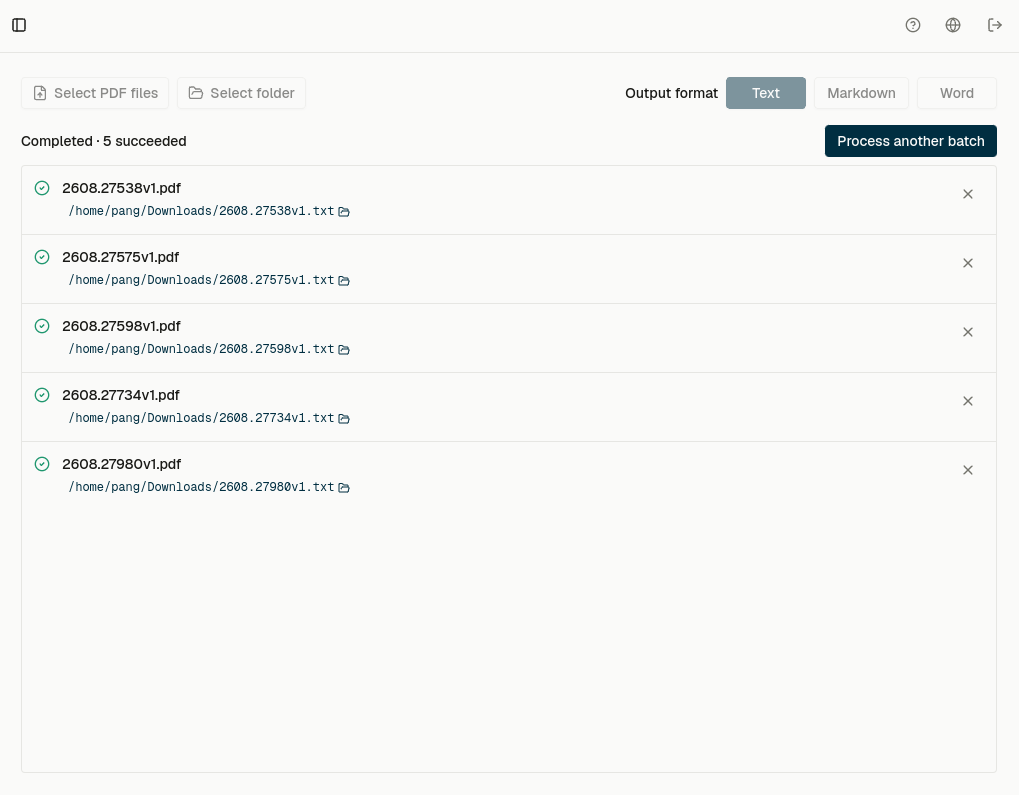
Task: Remove 2608.27598v1.pdf from the list
Action: pyautogui.click(x=968, y=332)
